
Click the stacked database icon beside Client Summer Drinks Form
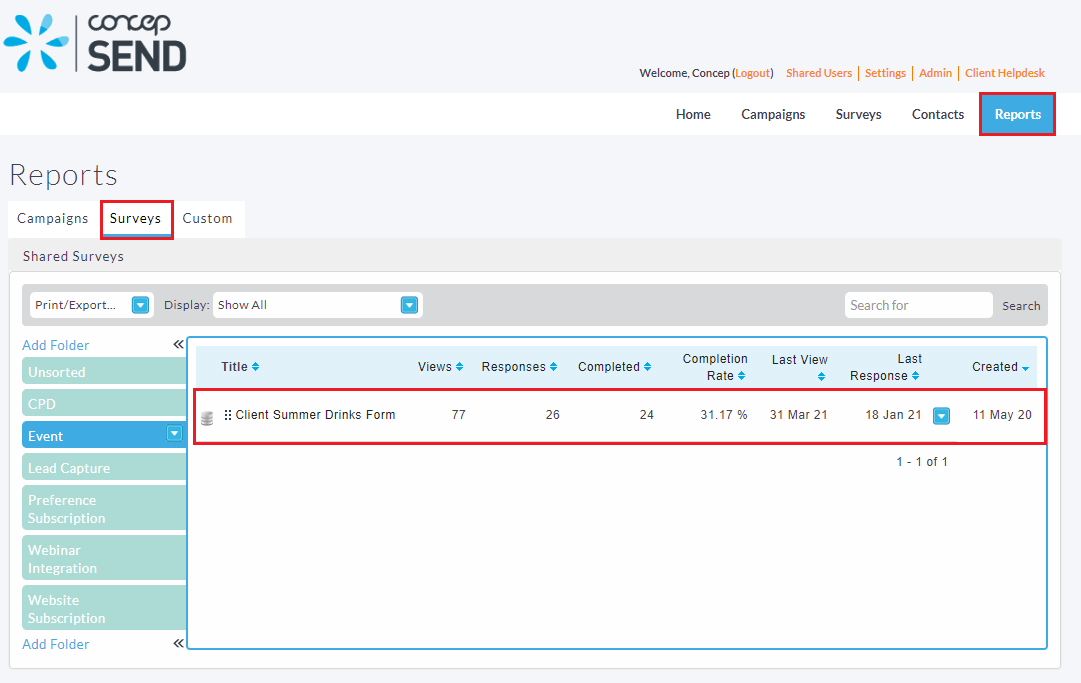tap(207, 418)
